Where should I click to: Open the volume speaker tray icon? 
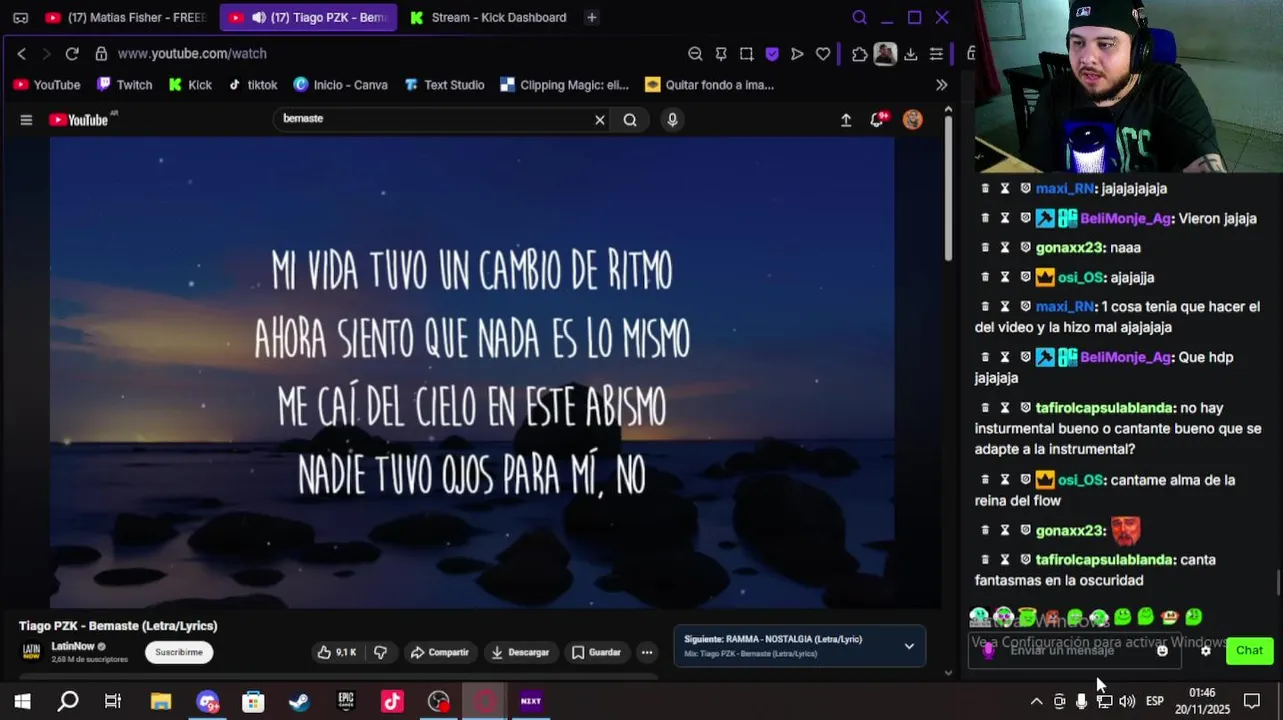(x=1127, y=701)
